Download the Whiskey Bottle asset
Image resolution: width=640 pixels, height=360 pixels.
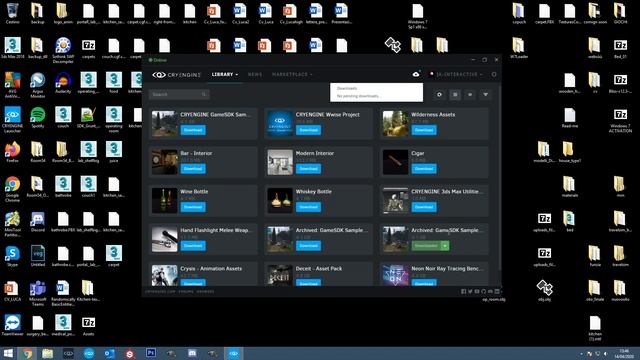[x=308, y=207]
